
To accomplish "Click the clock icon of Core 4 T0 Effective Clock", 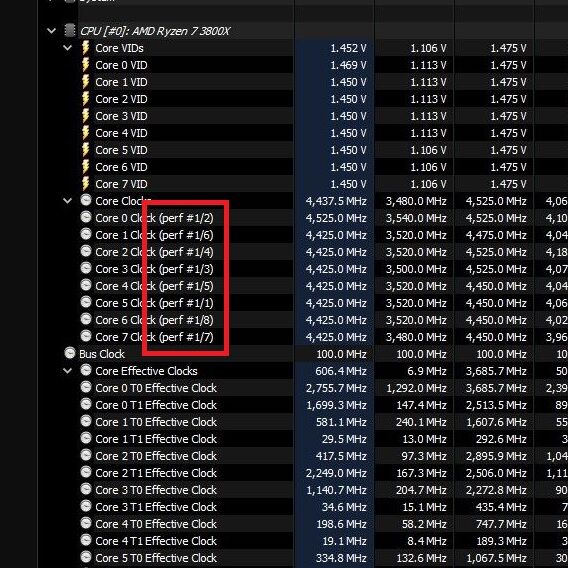I will pyautogui.click(x=86, y=523).
